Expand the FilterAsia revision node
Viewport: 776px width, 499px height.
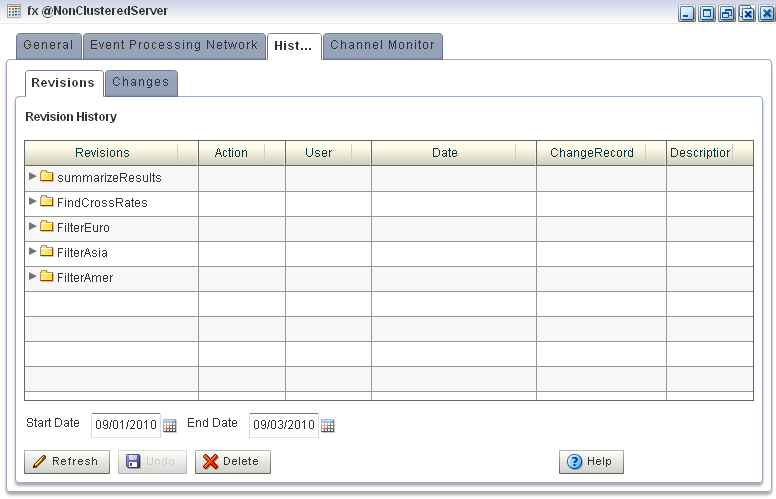[33, 252]
